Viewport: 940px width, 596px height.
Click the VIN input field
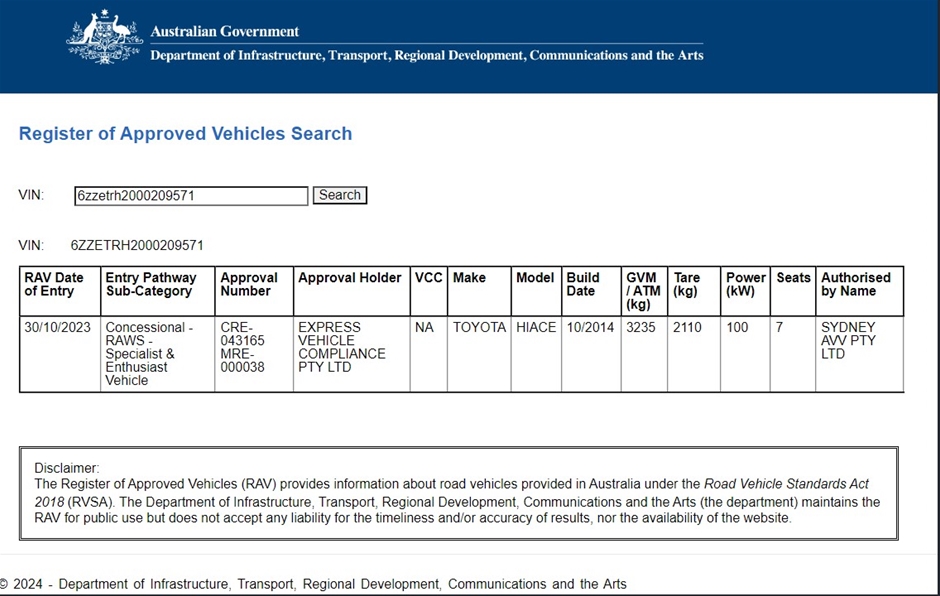(x=191, y=196)
